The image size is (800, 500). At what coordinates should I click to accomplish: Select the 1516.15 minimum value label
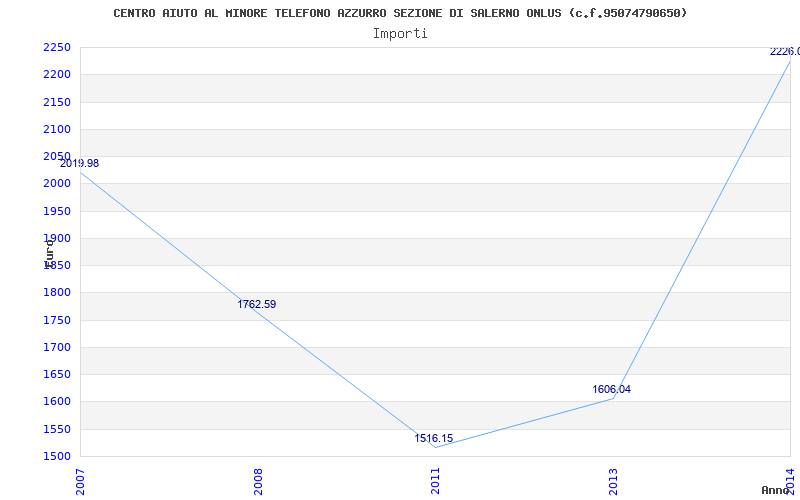(434, 438)
